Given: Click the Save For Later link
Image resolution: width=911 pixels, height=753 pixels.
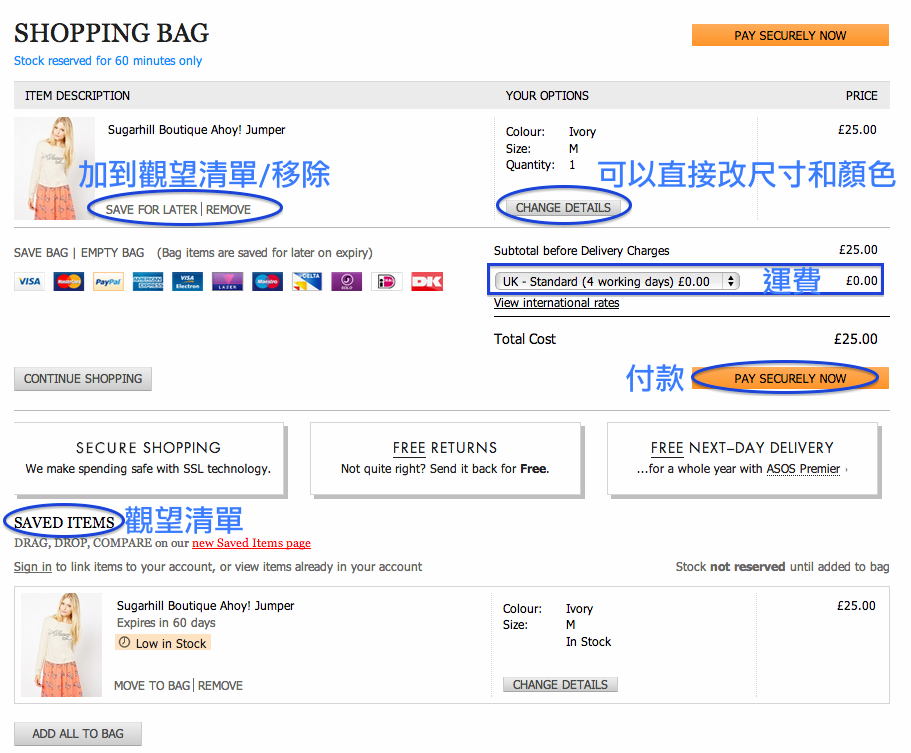Looking at the screenshot, I should coord(152,210).
